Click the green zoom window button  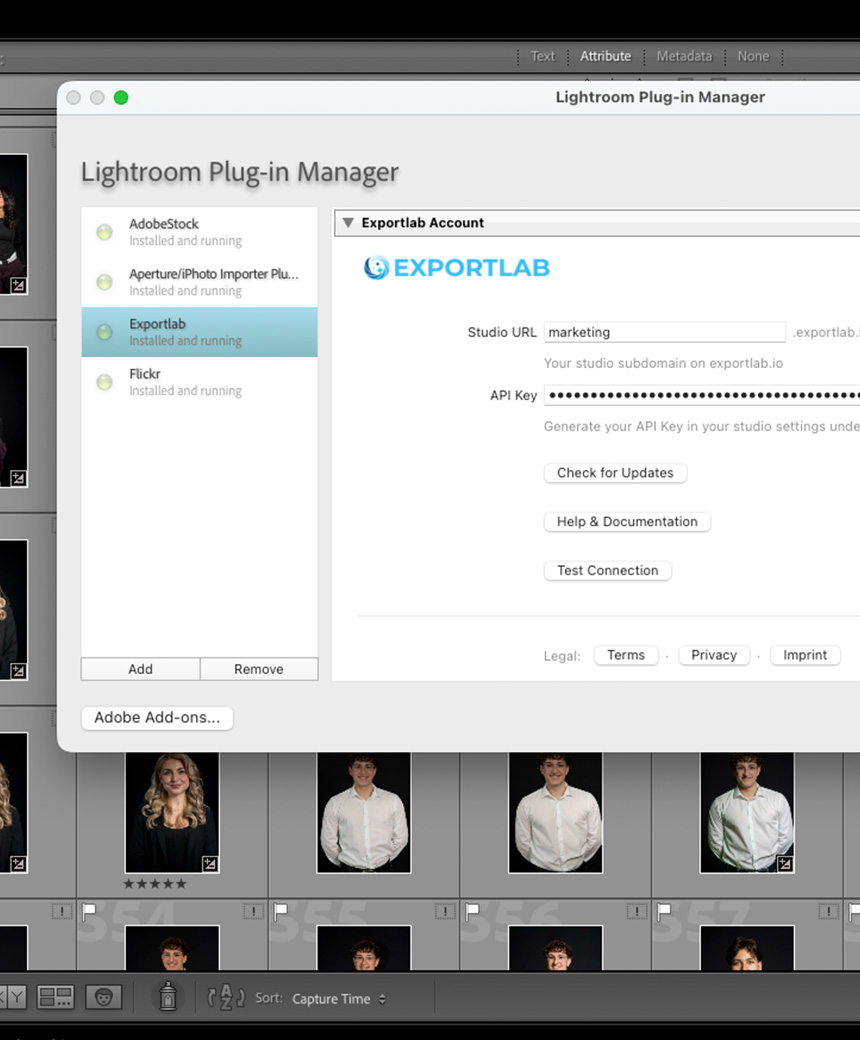click(x=121, y=98)
